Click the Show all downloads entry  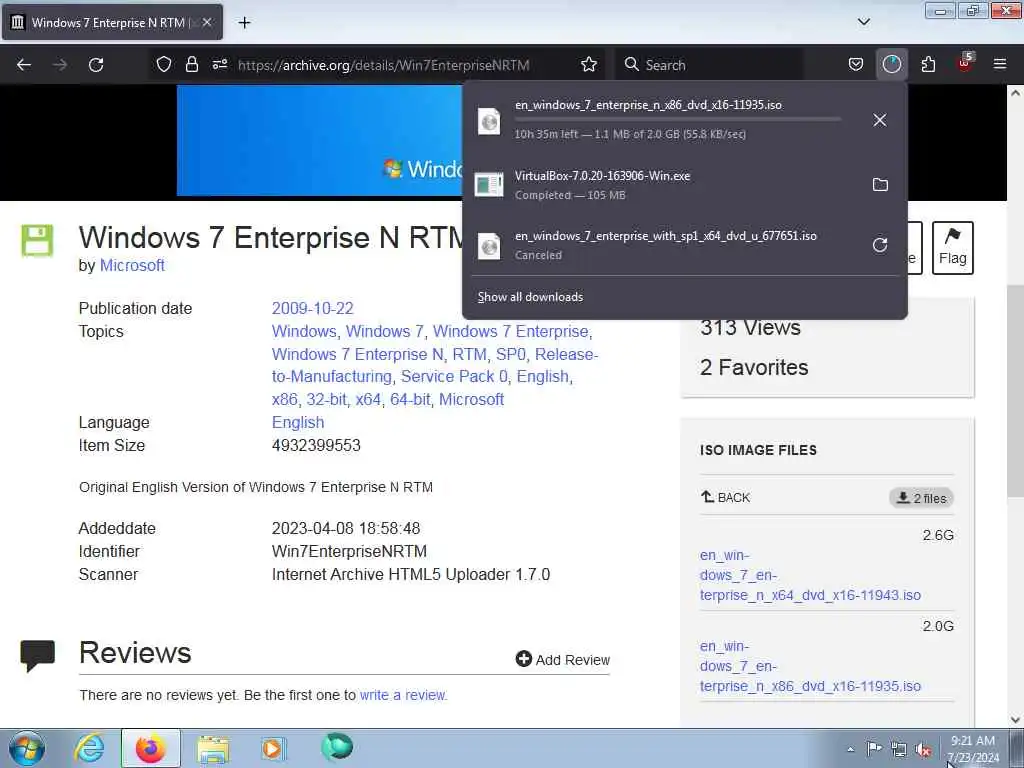pos(530,297)
